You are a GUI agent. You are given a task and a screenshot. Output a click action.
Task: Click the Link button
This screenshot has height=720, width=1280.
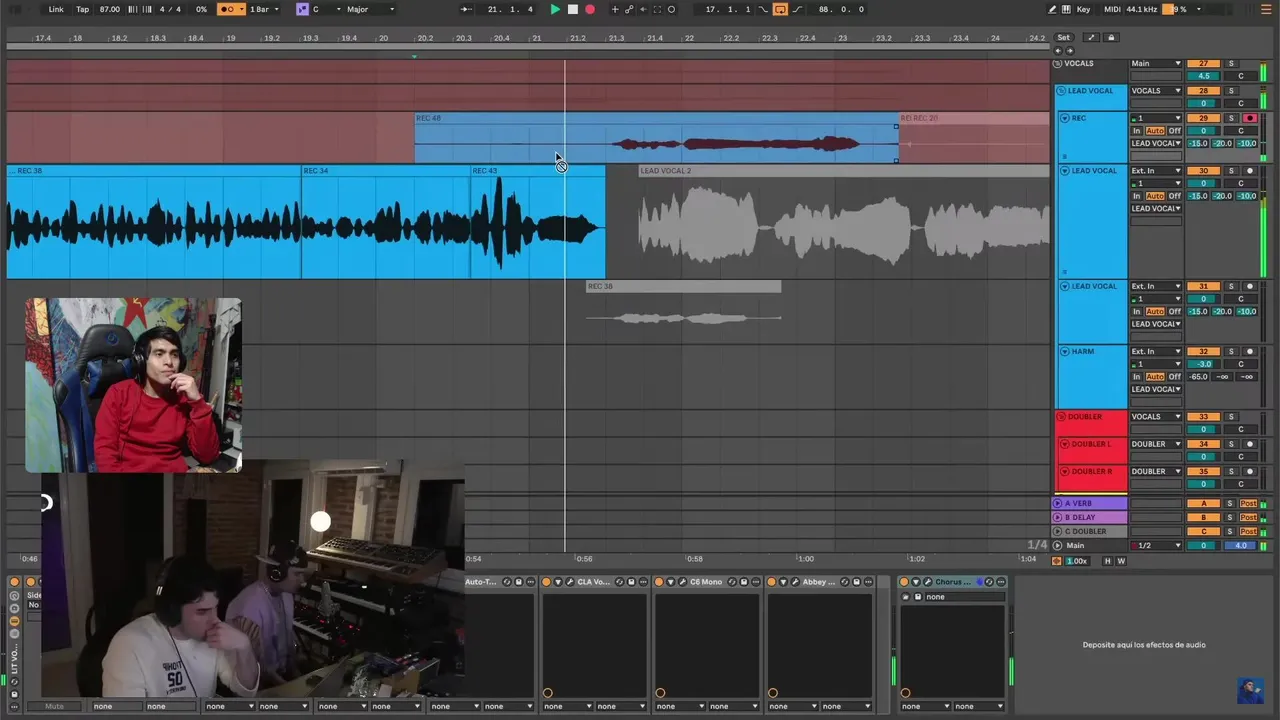click(x=56, y=9)
